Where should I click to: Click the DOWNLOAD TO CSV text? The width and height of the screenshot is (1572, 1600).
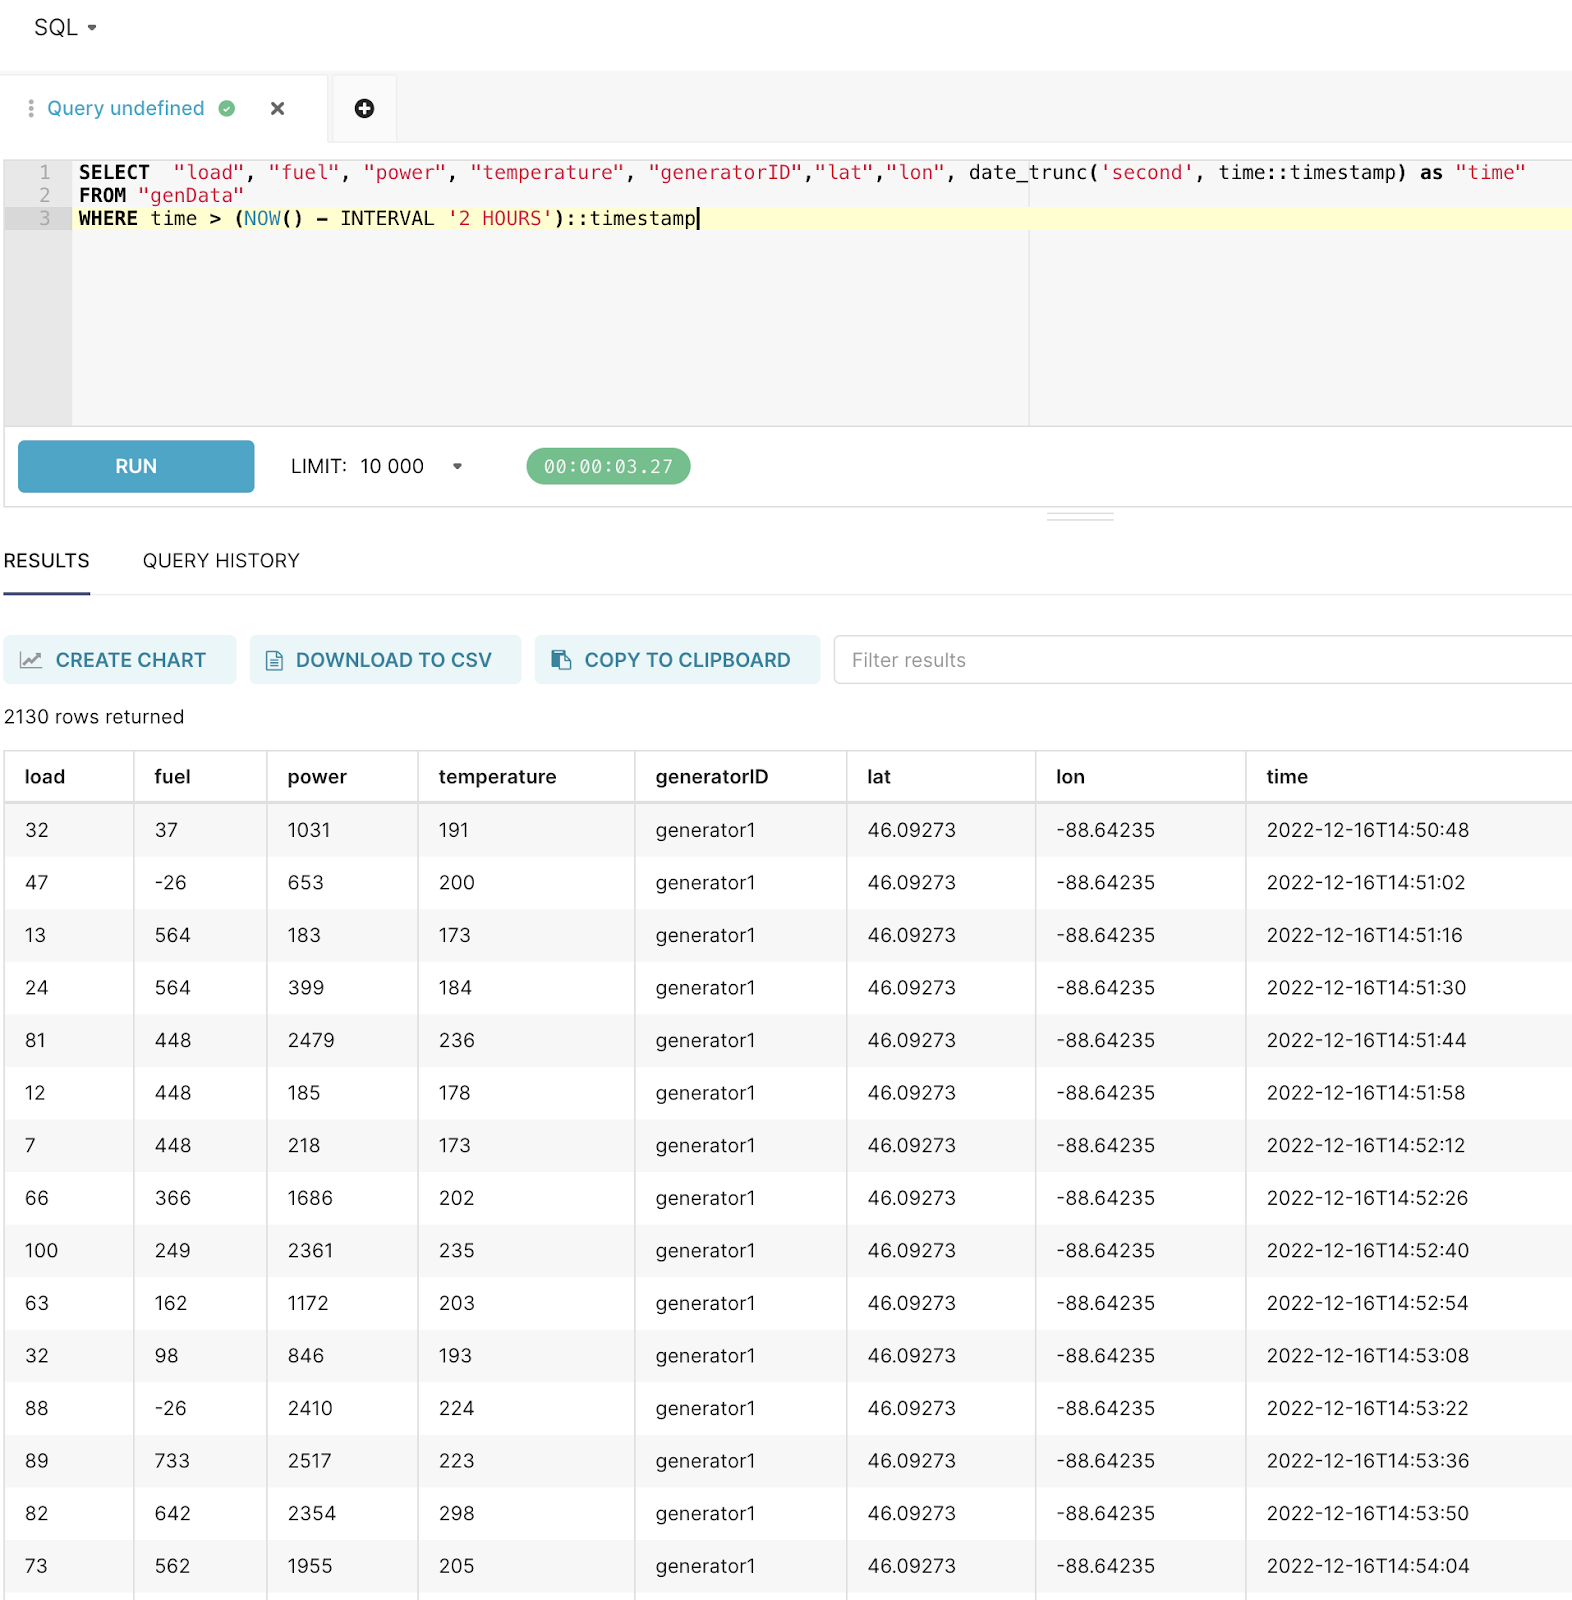coord(394,660)
